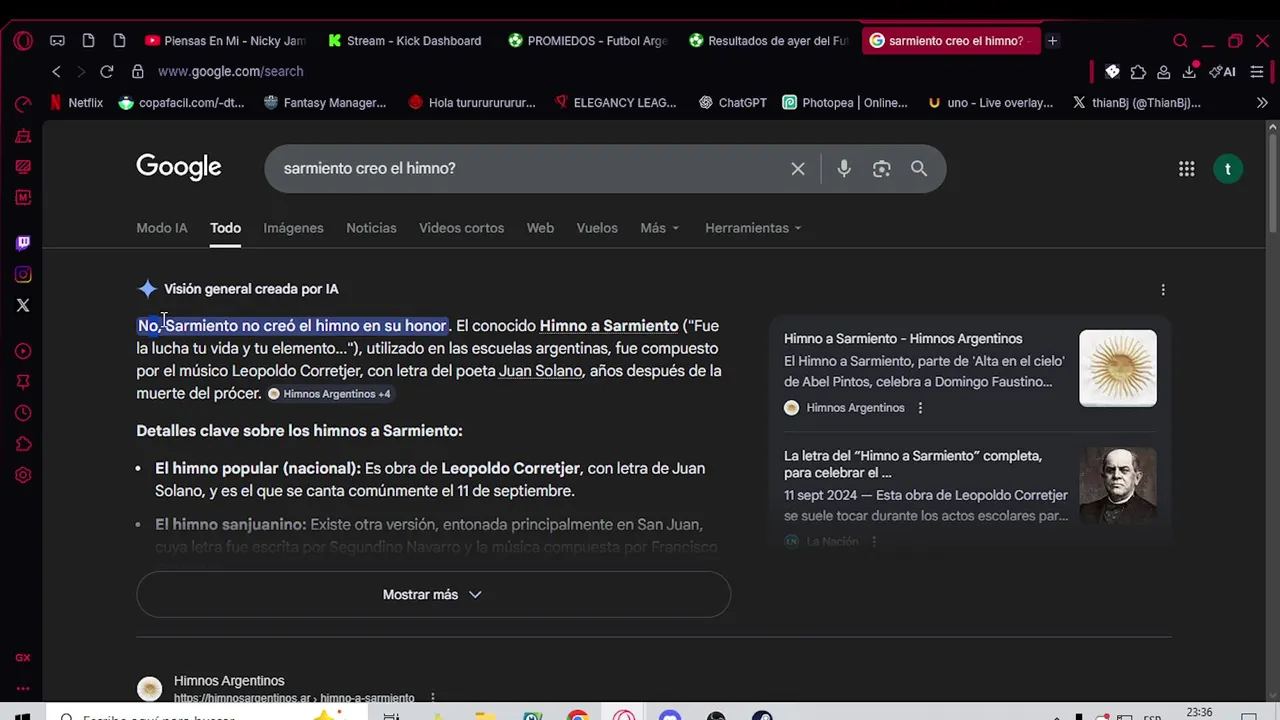Image resolution: width=1280 pixels, height=720 pixels.
Task: Open Fantasy Manager bookmark
Action: 325,102
